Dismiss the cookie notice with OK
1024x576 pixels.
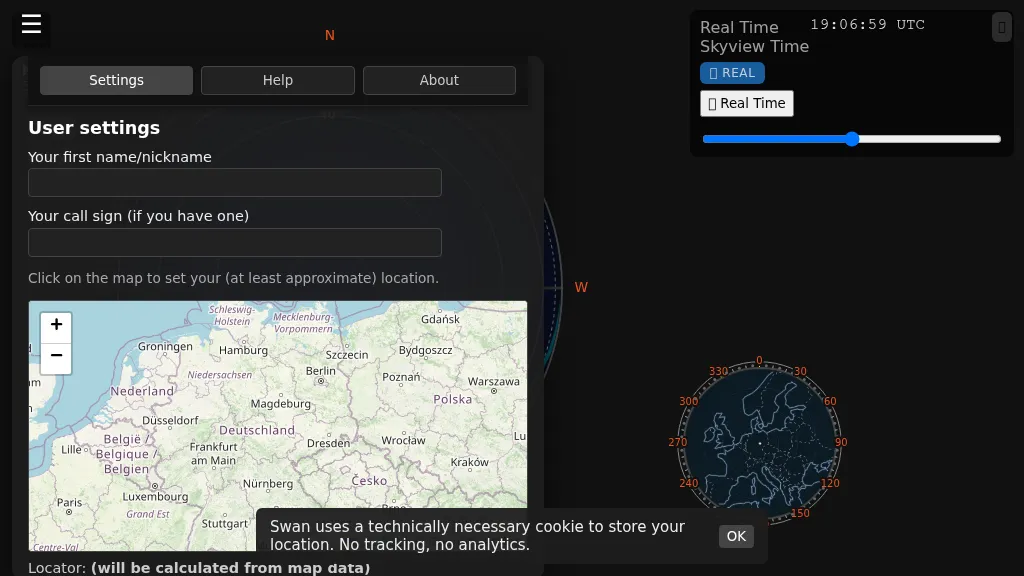click(x=736, y=536)
